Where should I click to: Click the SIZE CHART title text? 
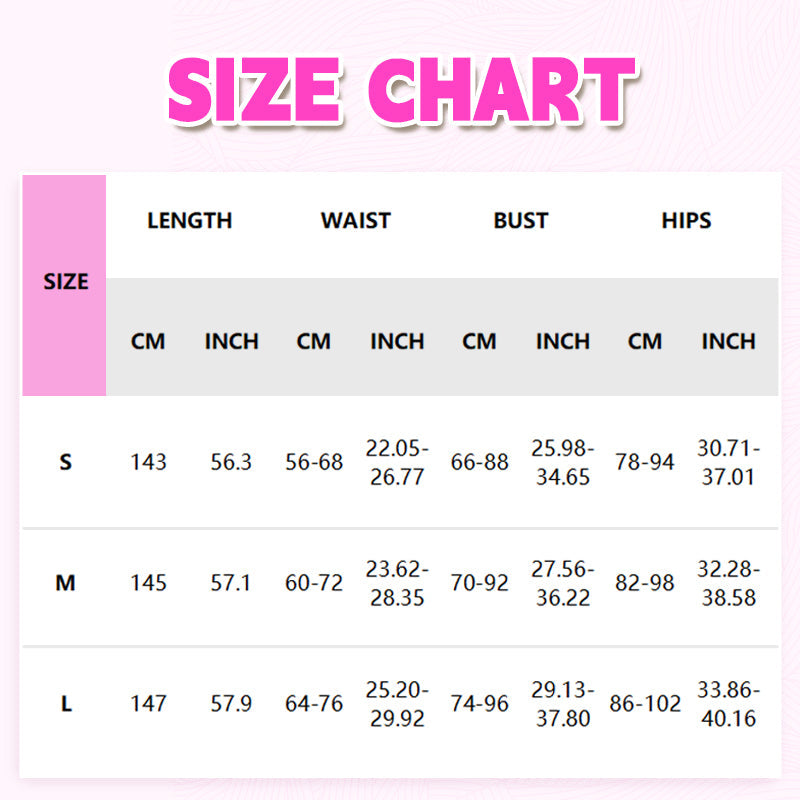400,91
